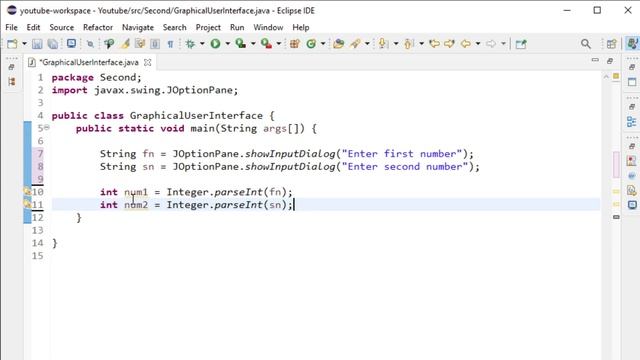Click the Run External Tools icon
The image size is (640, 360).
pos(267,44)
